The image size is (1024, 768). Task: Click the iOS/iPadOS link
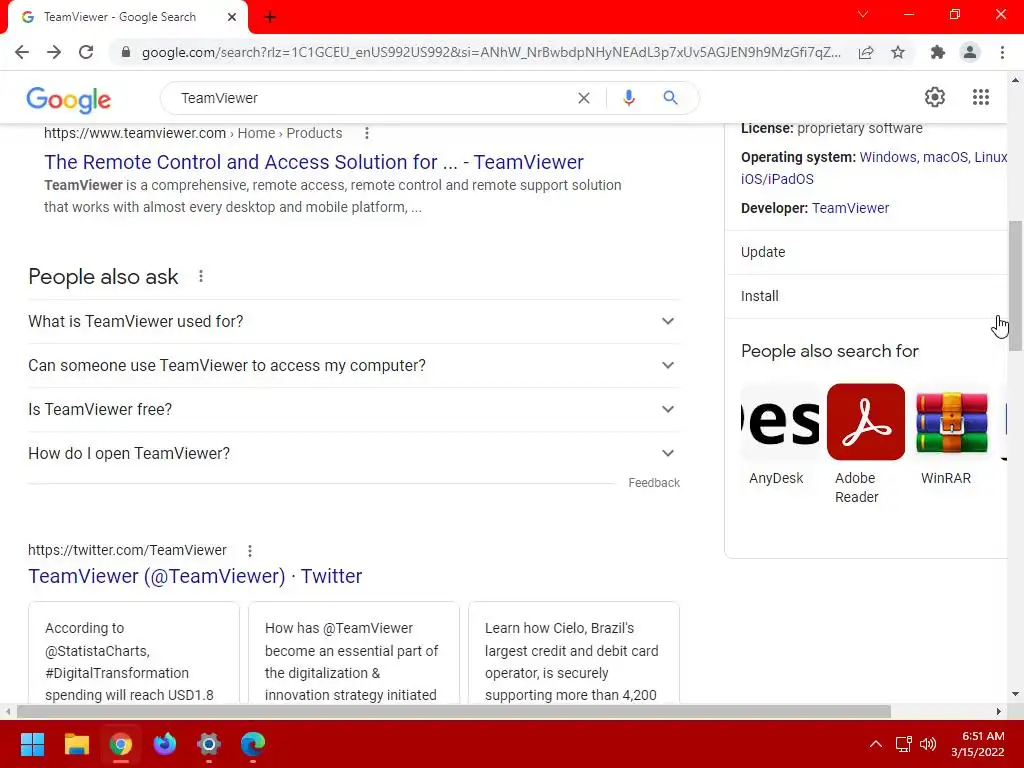777,179
